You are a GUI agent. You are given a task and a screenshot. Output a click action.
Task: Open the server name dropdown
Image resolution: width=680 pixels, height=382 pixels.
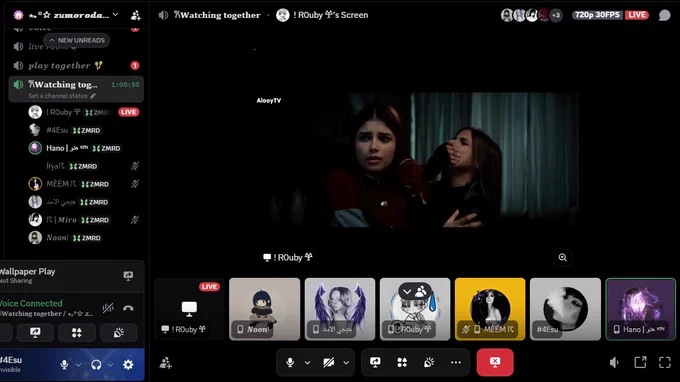pos(115,15)
